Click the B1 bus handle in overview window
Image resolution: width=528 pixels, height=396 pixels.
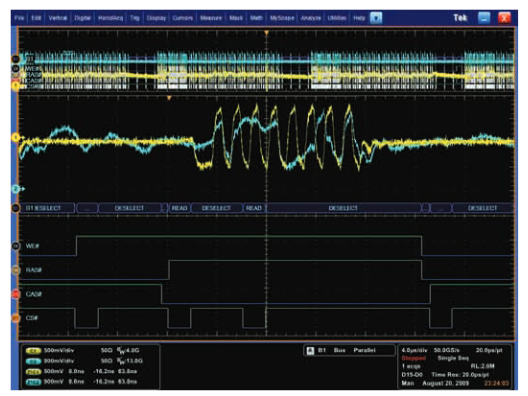pyautogui.click(x=15, y=59)
